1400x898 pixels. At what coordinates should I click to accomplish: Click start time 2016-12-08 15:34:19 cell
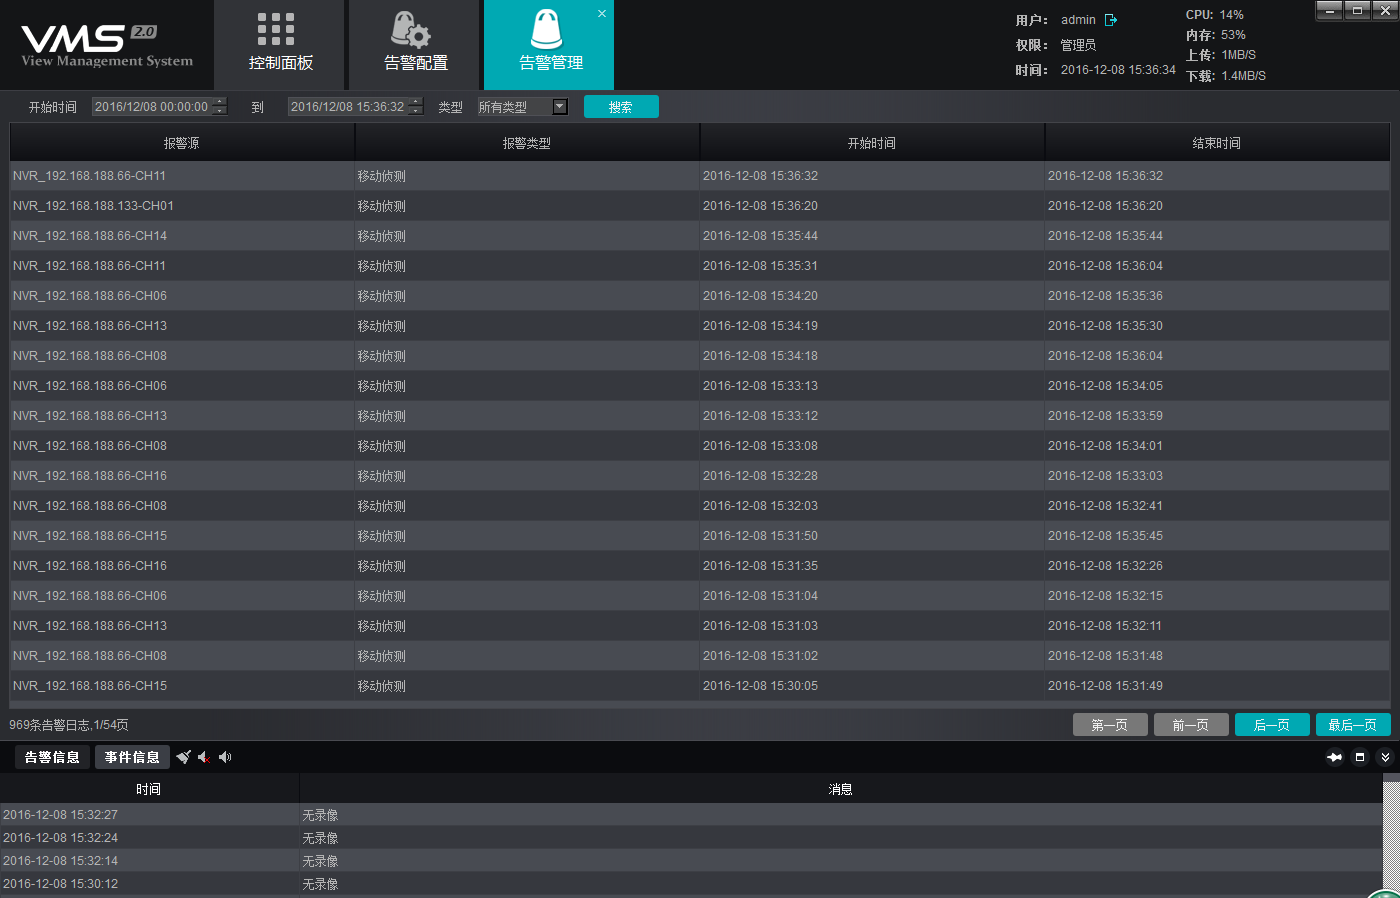coord(872,326)
